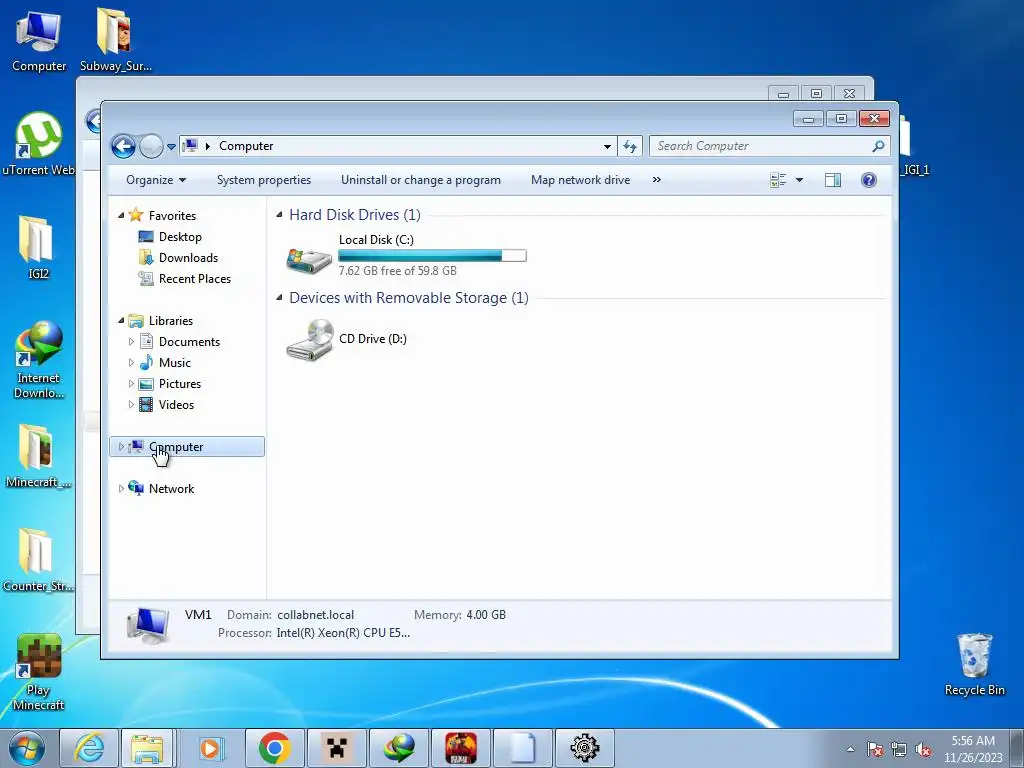Click the forward navigation arrow

pyautogui.click(x=151, y=146)
